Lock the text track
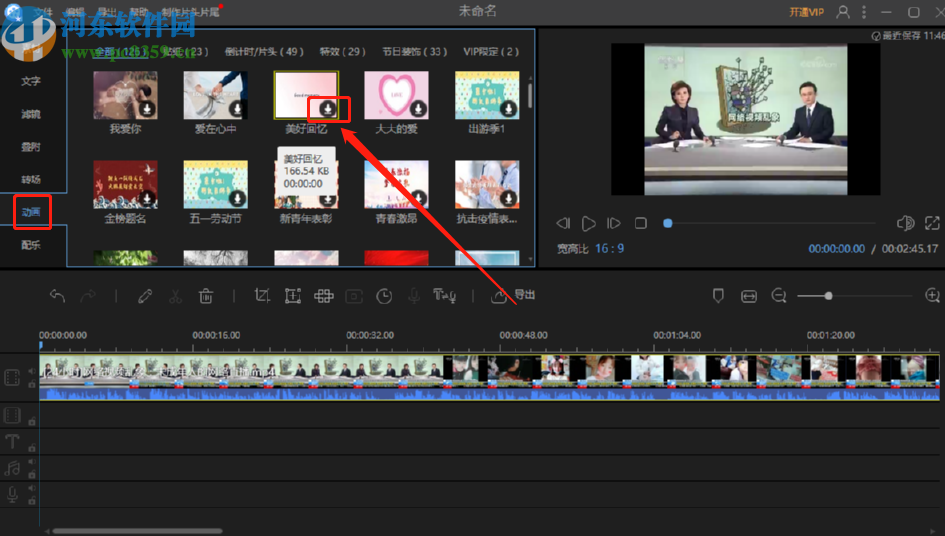 point(31,447)
